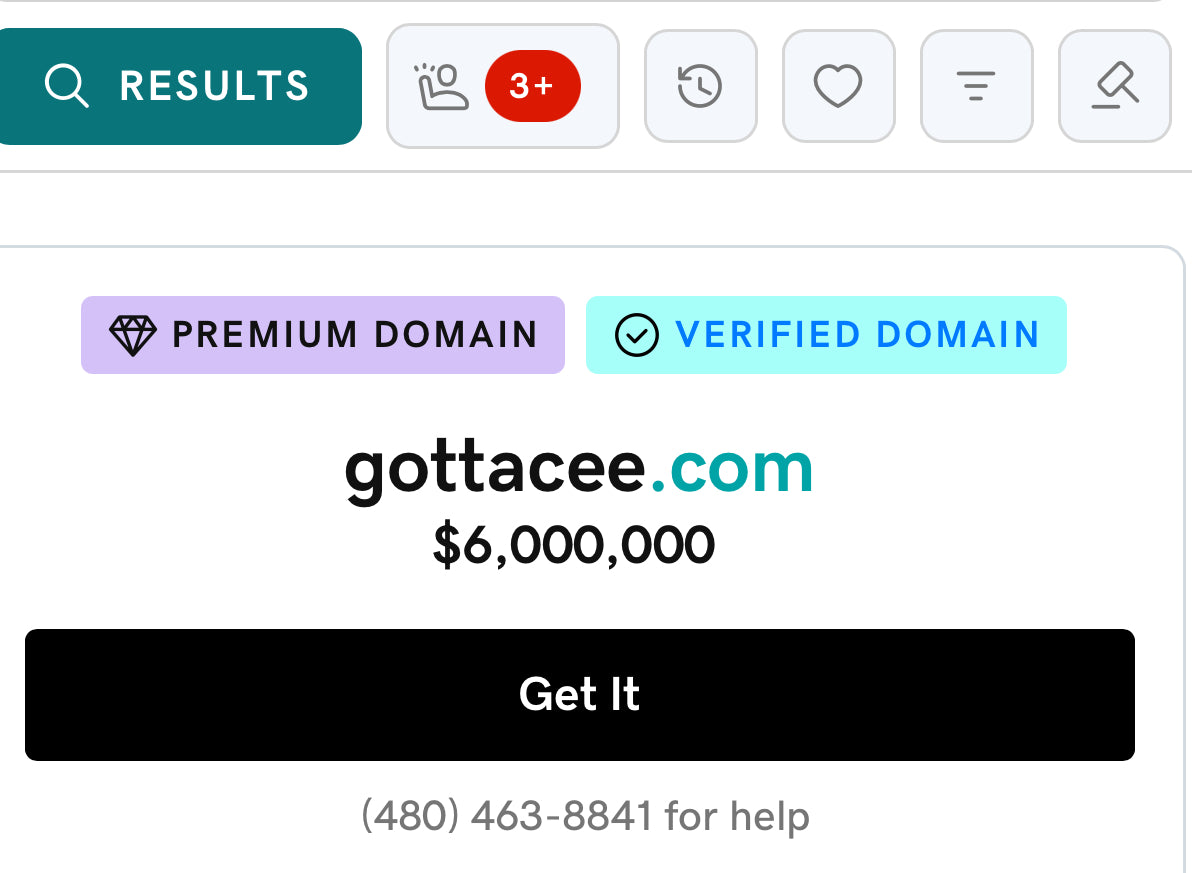
Task: Click the RESULTS search button
Action: (x=180, y=86)
